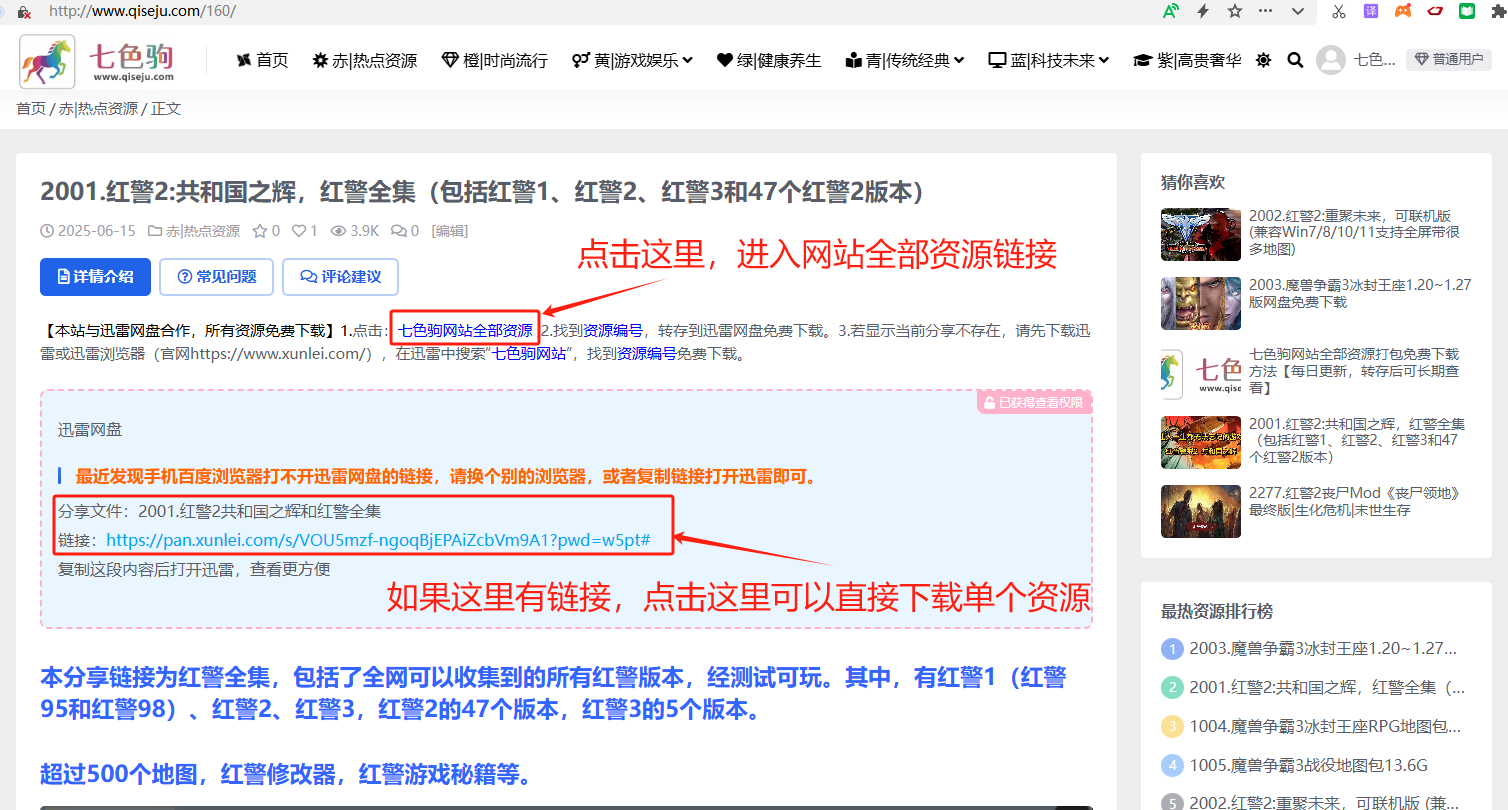Click the 2025-06-15 date with clock icon

coord(88,231)
